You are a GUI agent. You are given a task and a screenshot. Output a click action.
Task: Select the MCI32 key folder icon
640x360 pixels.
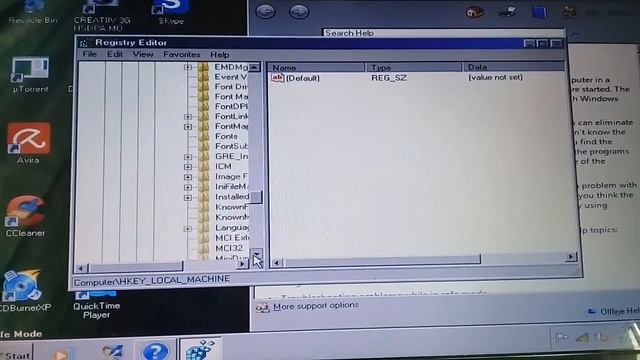coord(204,248)
